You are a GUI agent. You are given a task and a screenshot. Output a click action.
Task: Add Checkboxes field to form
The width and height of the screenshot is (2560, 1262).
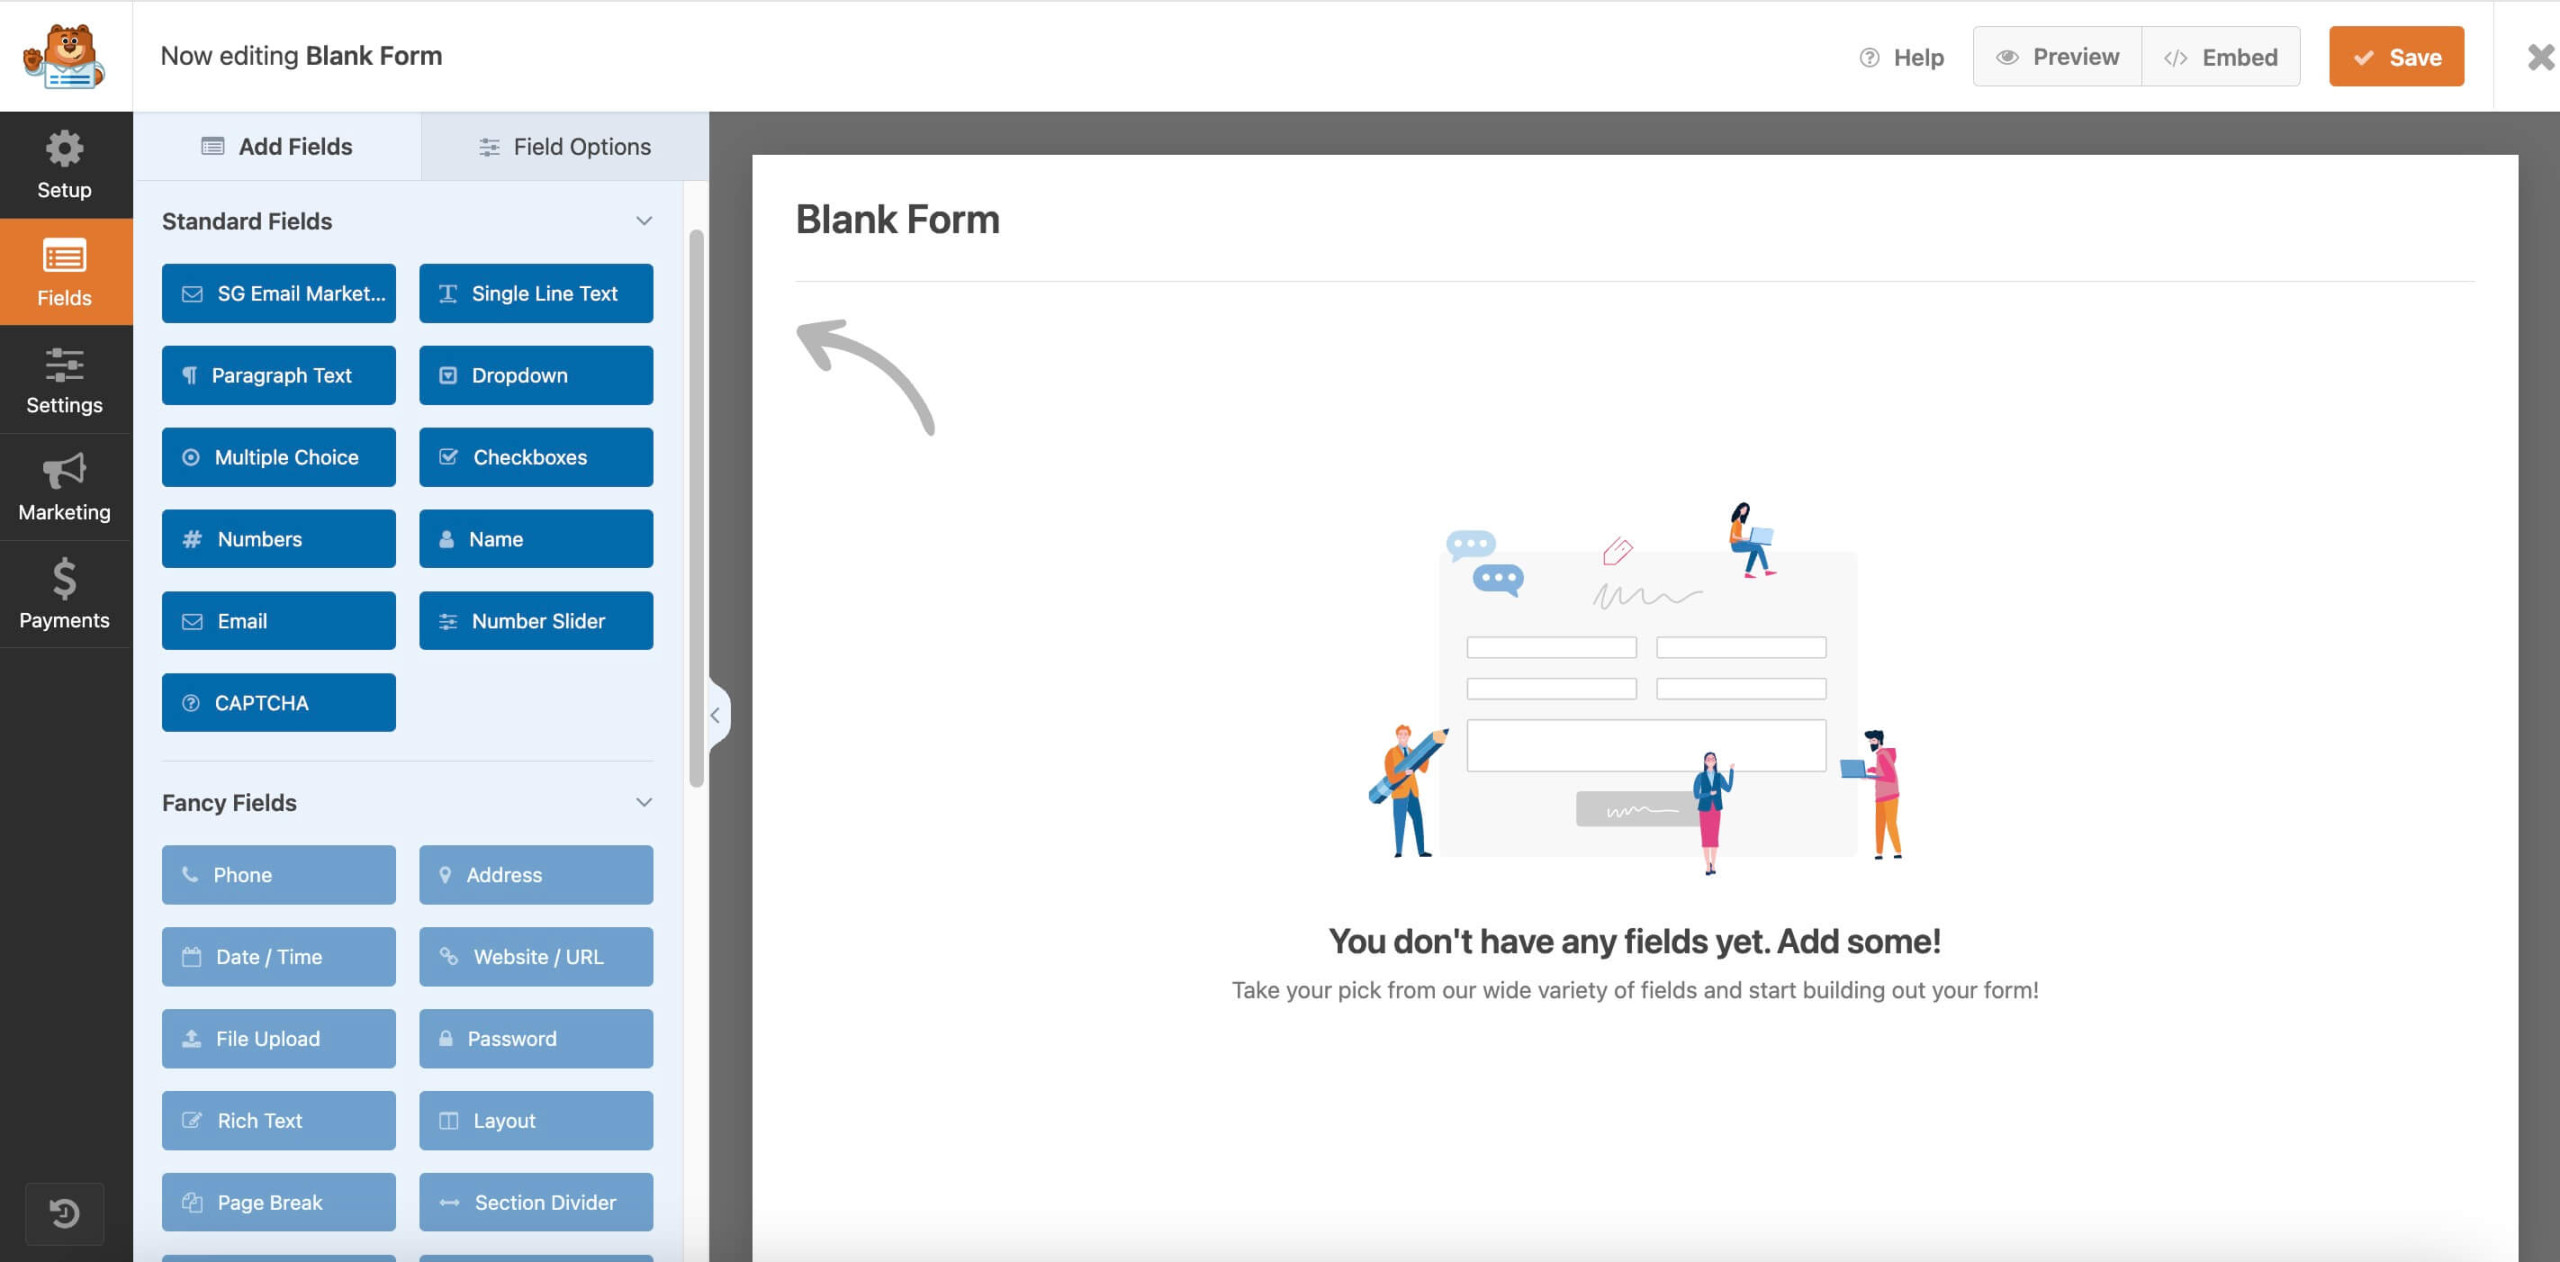[x=536, y=457]
